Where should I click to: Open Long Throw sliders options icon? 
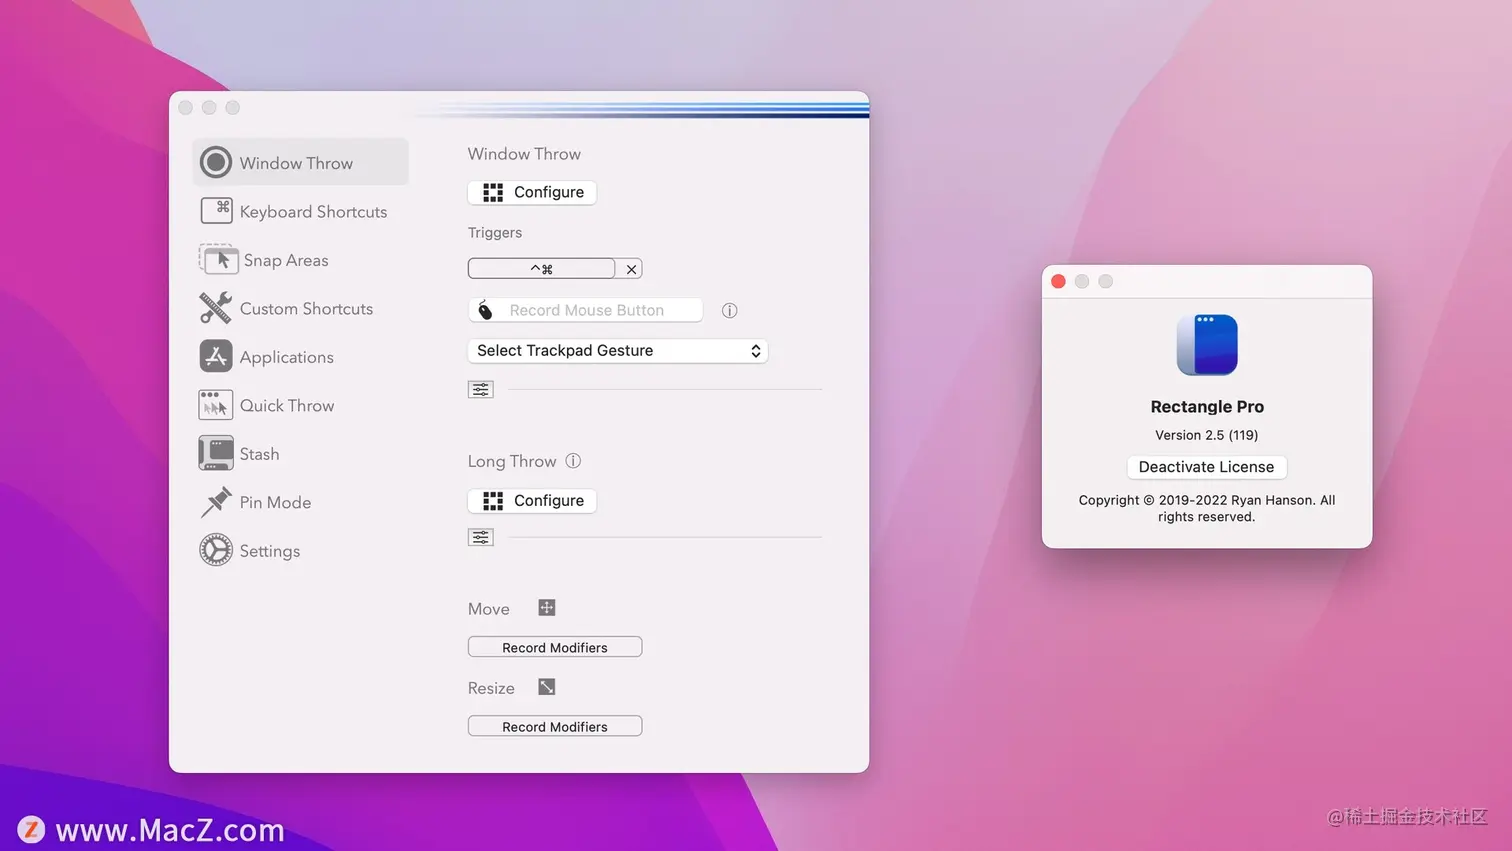click(x=481, y=537)
